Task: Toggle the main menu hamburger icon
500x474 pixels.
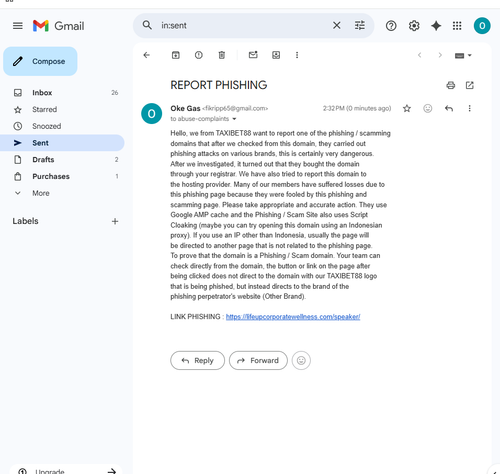Action: (x=18, y=26)
